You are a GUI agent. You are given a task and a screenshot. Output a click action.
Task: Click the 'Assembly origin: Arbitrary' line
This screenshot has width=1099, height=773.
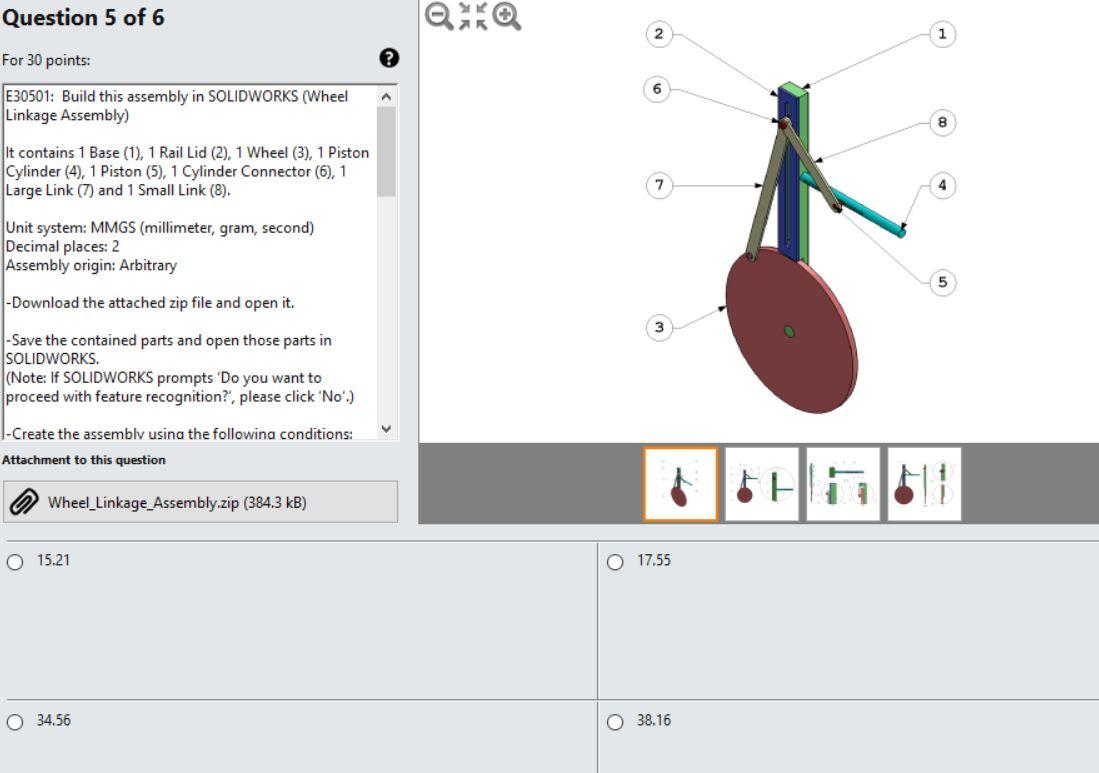point(91,266)
